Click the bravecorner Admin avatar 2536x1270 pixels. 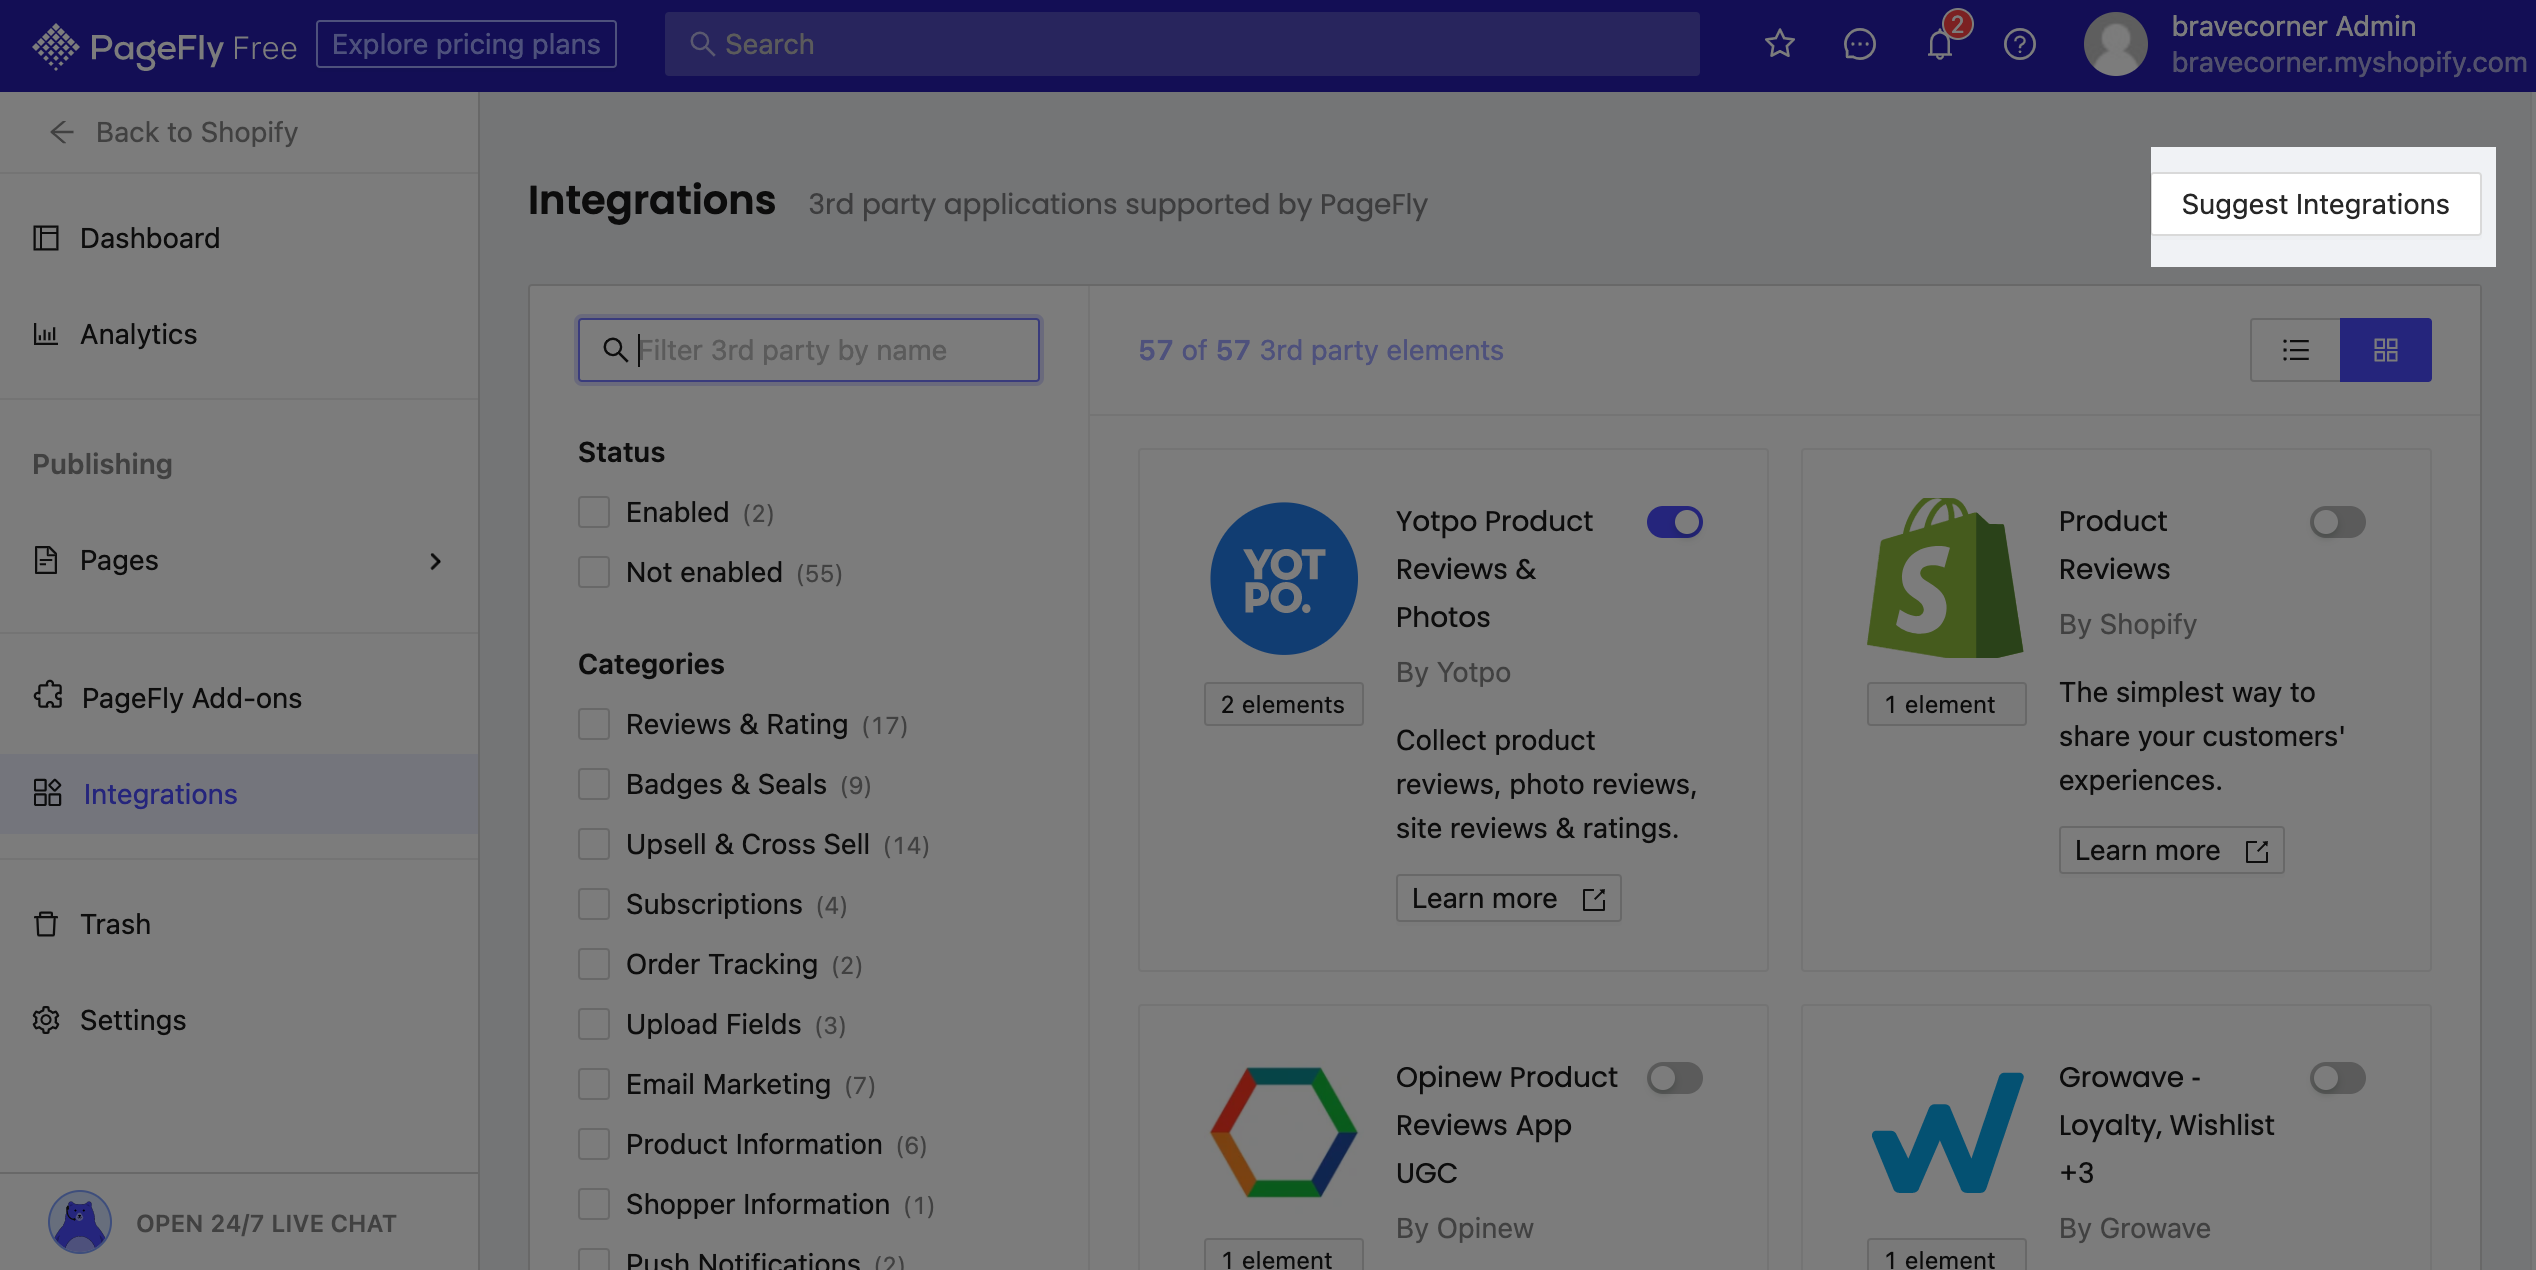pyautogui.click(x=2115, y=44)
